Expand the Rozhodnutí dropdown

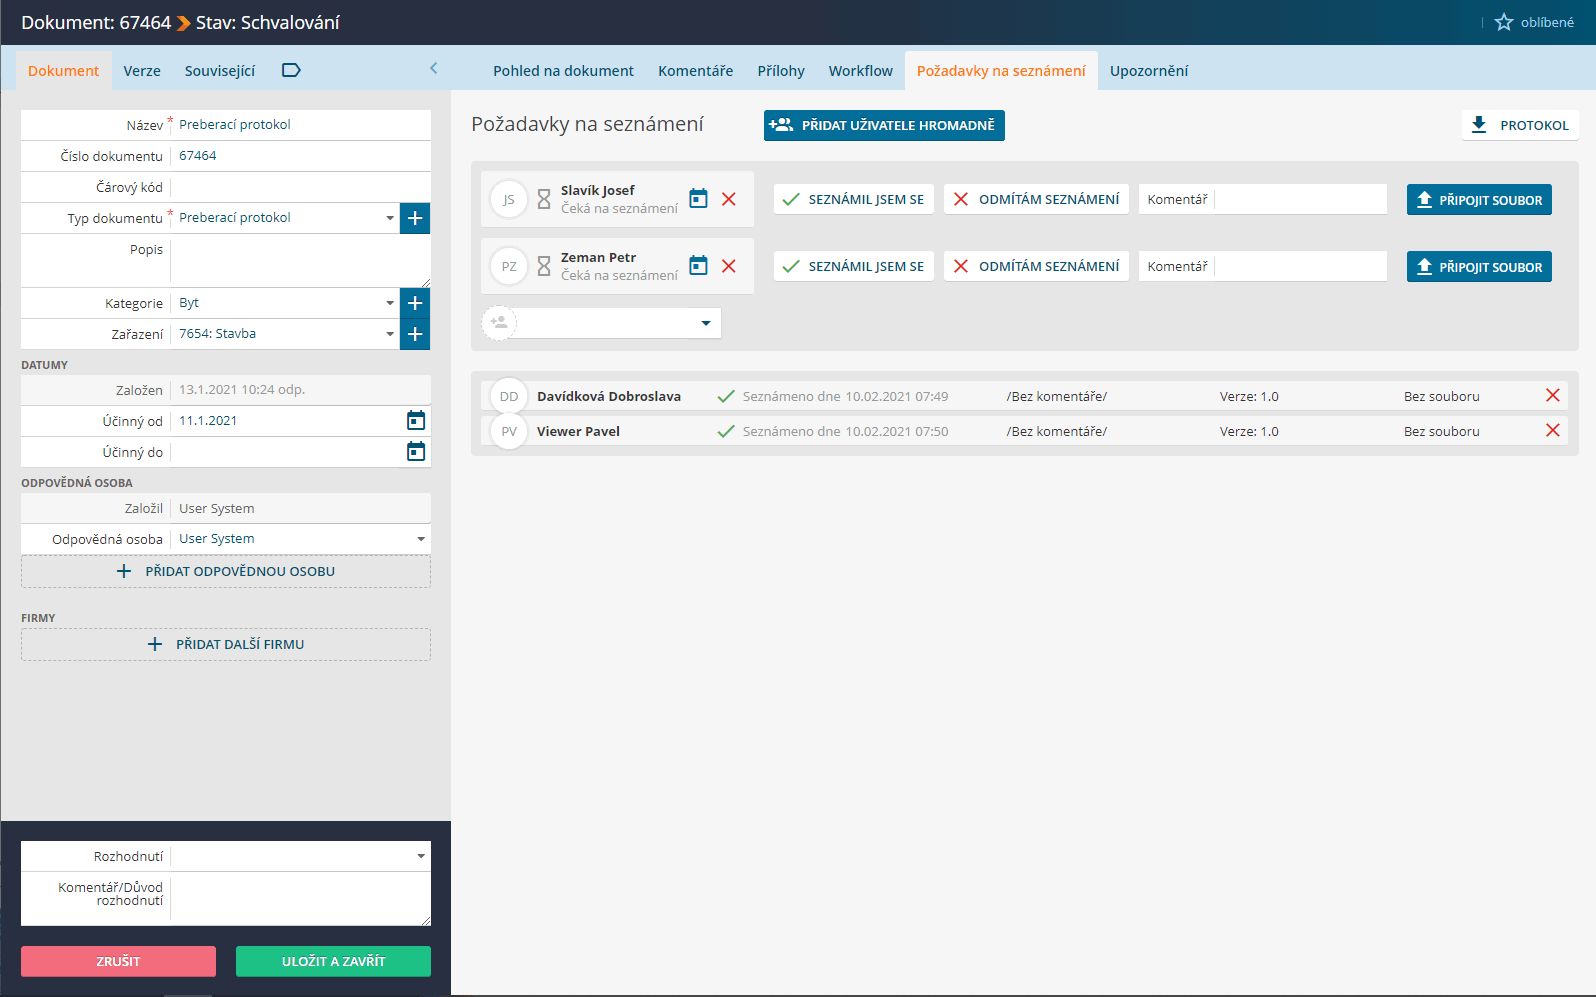tap(421, 856)
